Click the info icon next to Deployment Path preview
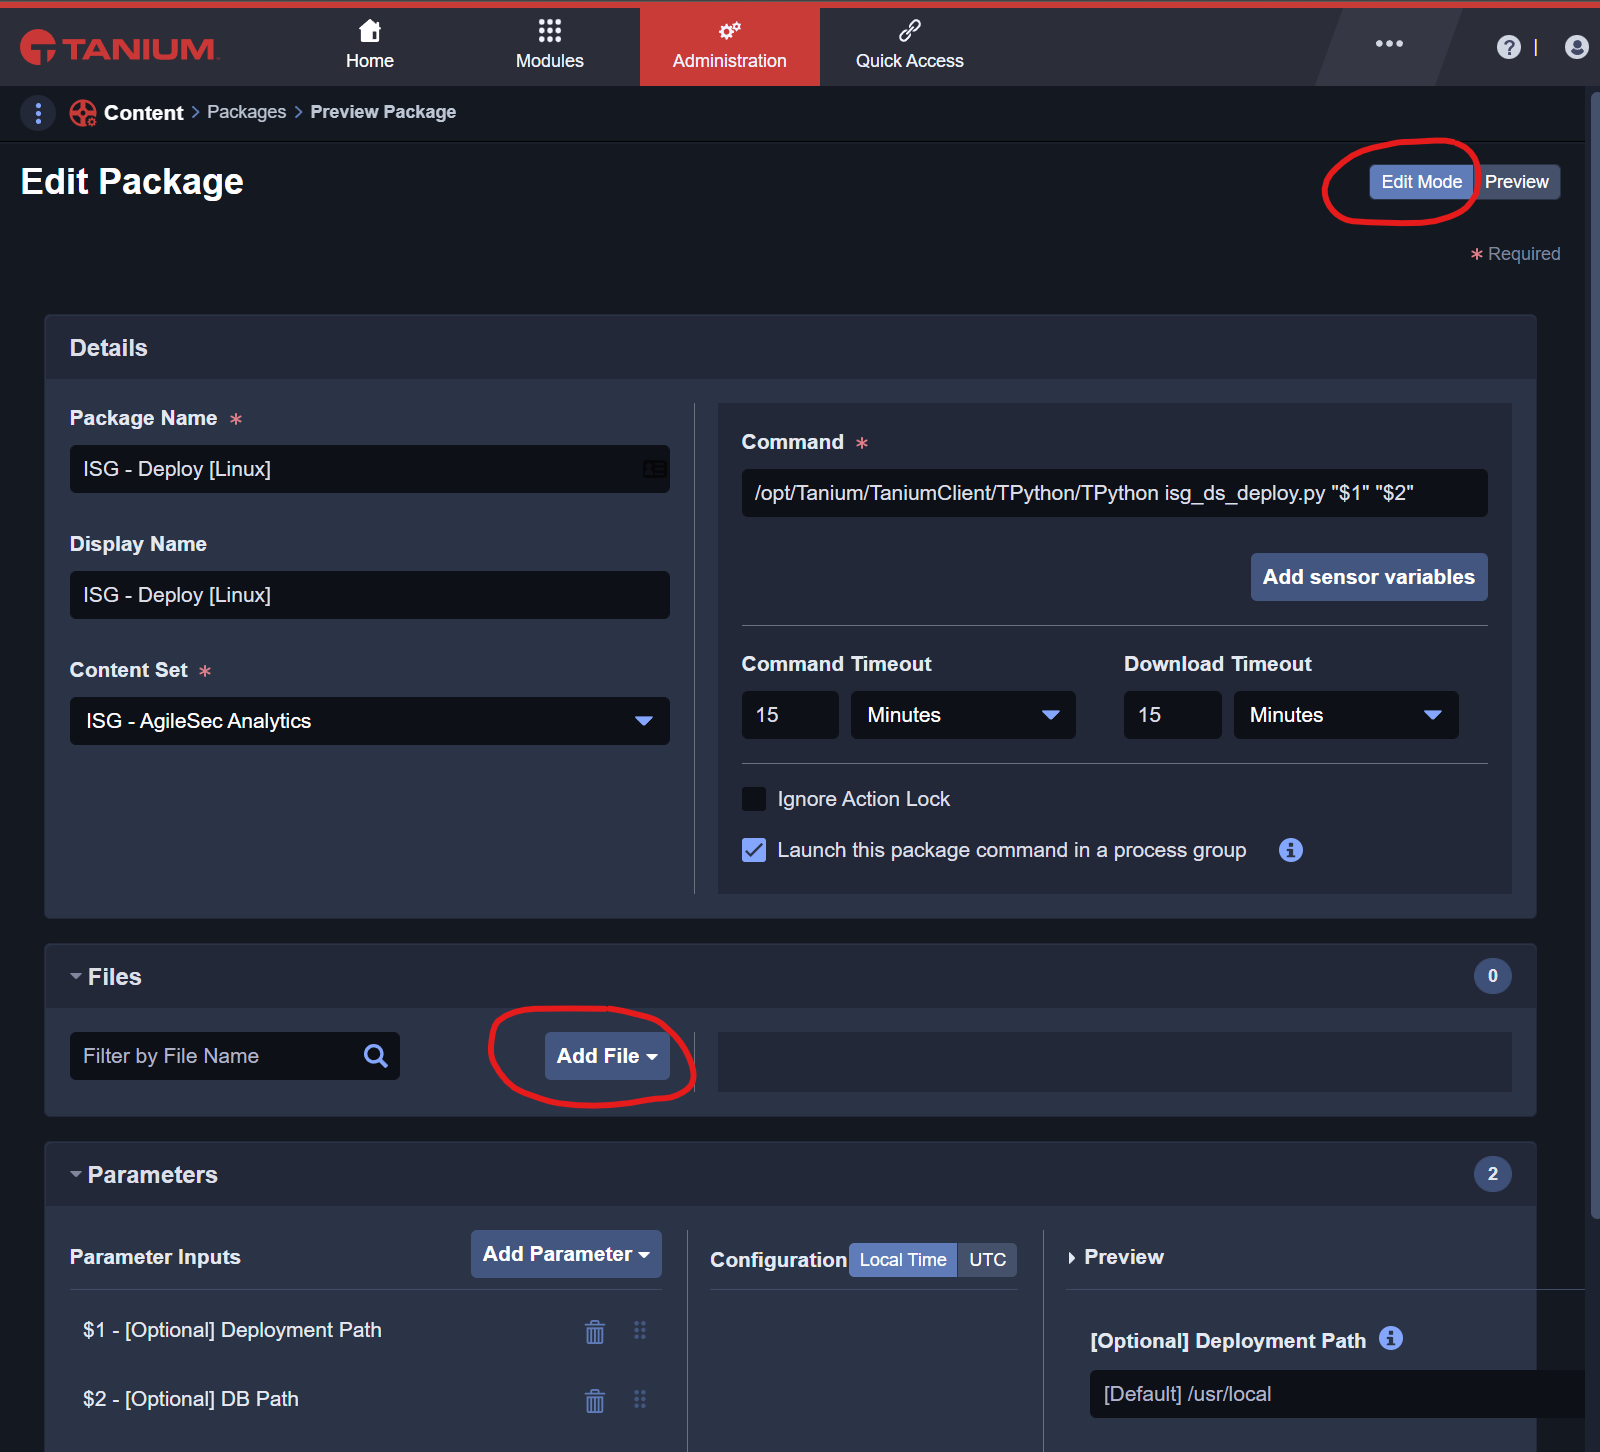 pyautogui.click(x=1391, y=1338)
